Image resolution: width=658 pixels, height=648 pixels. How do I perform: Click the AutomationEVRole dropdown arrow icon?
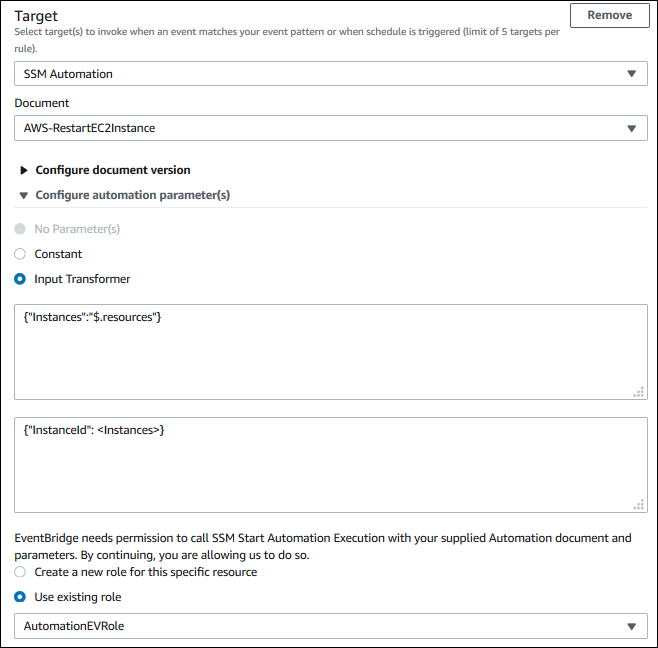click(x=630, y=626)
